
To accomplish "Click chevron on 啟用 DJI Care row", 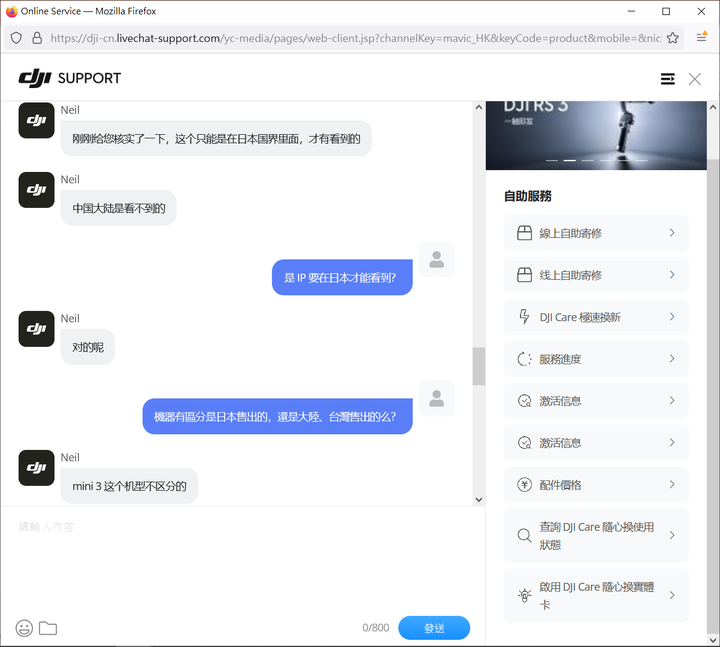I will coord(672,595).
